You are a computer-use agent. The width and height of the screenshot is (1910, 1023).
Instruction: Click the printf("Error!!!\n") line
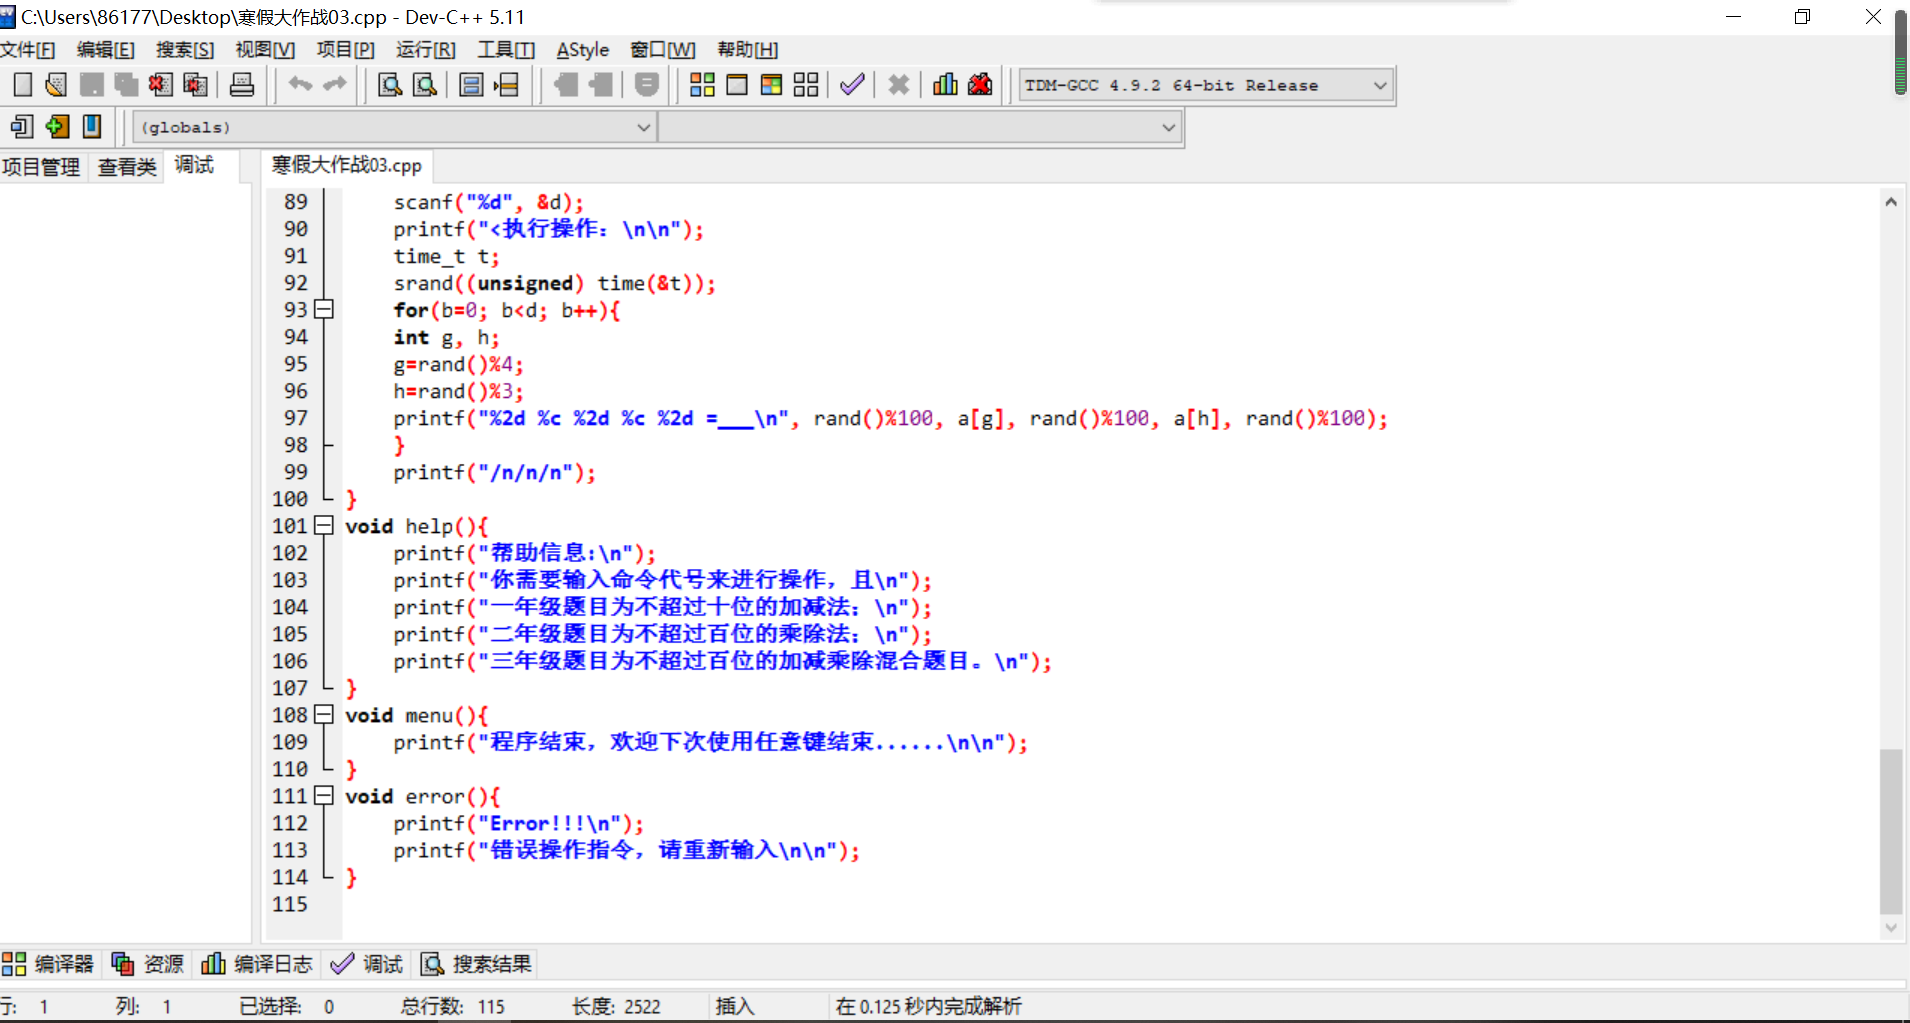point(519,823)
